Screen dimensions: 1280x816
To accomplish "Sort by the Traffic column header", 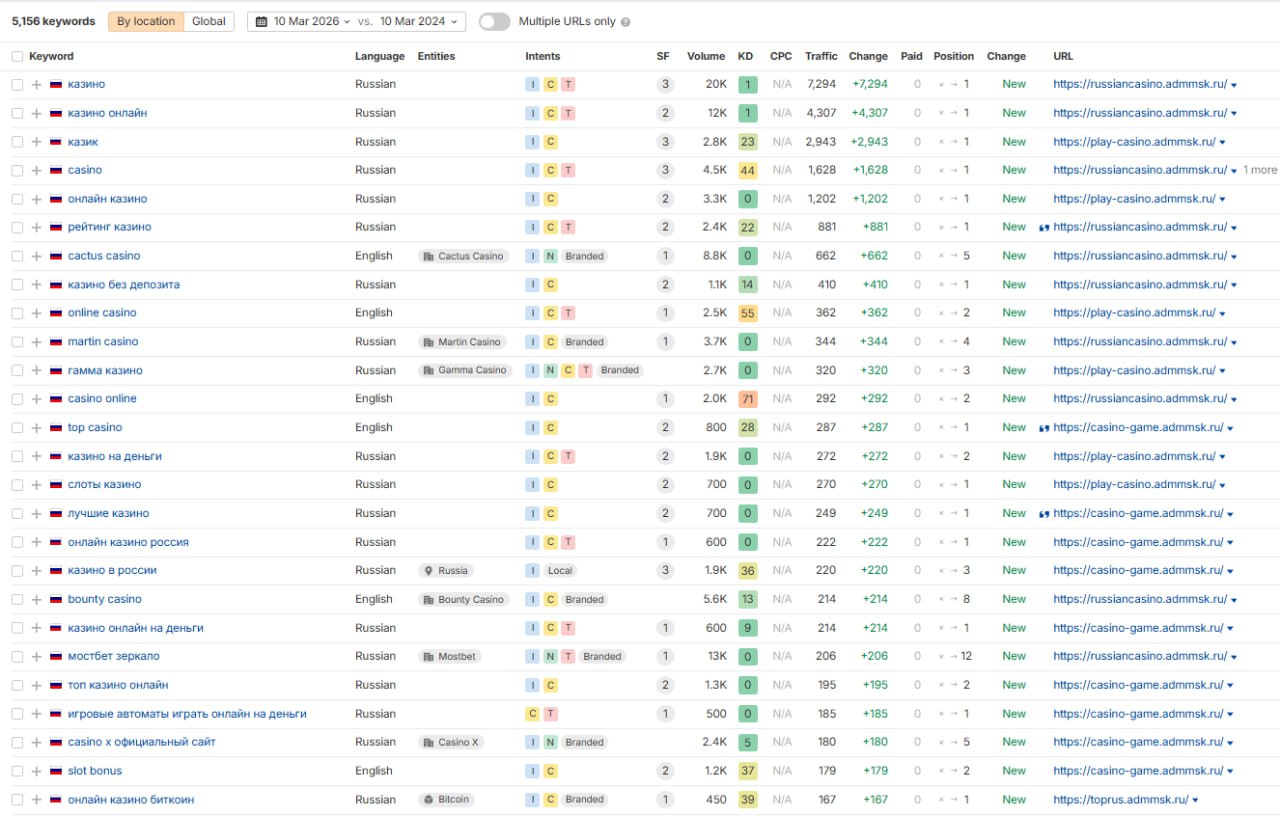I will [821, 57].
